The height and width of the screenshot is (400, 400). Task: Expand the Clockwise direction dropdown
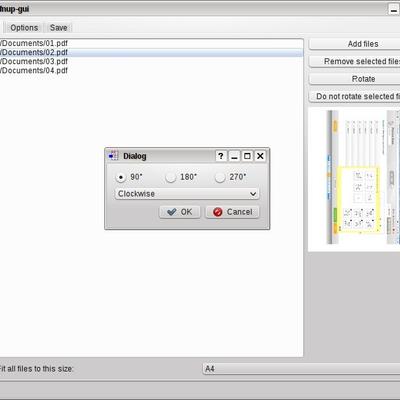[x=187, y=194]
